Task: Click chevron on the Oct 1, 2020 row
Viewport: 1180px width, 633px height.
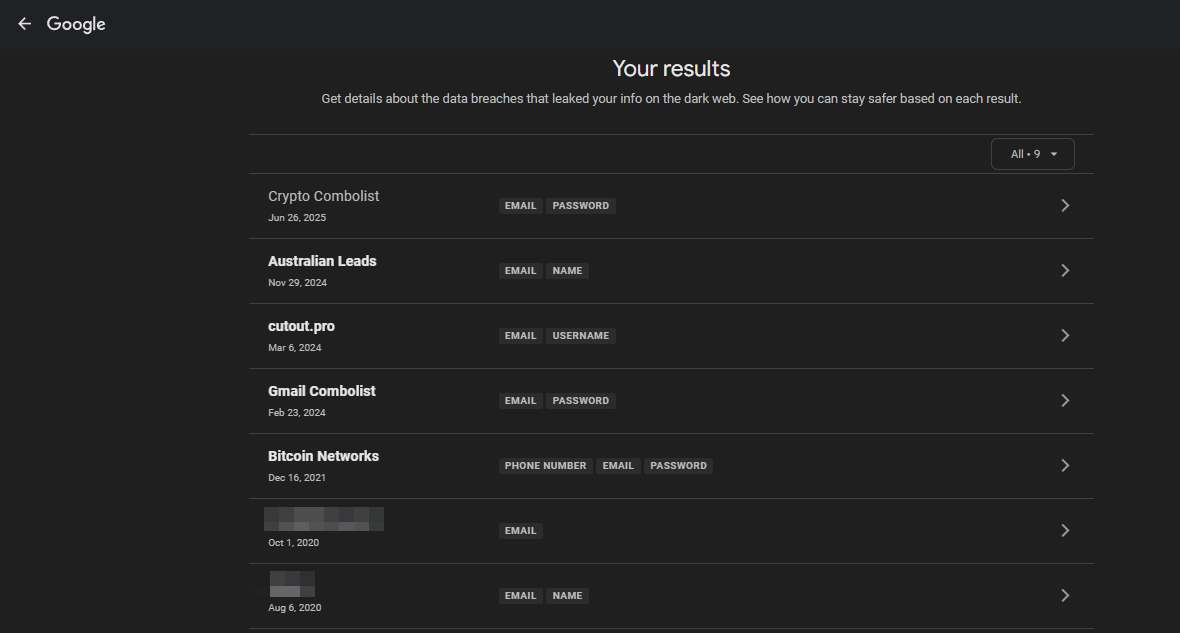Action: tap(1065, 531)
